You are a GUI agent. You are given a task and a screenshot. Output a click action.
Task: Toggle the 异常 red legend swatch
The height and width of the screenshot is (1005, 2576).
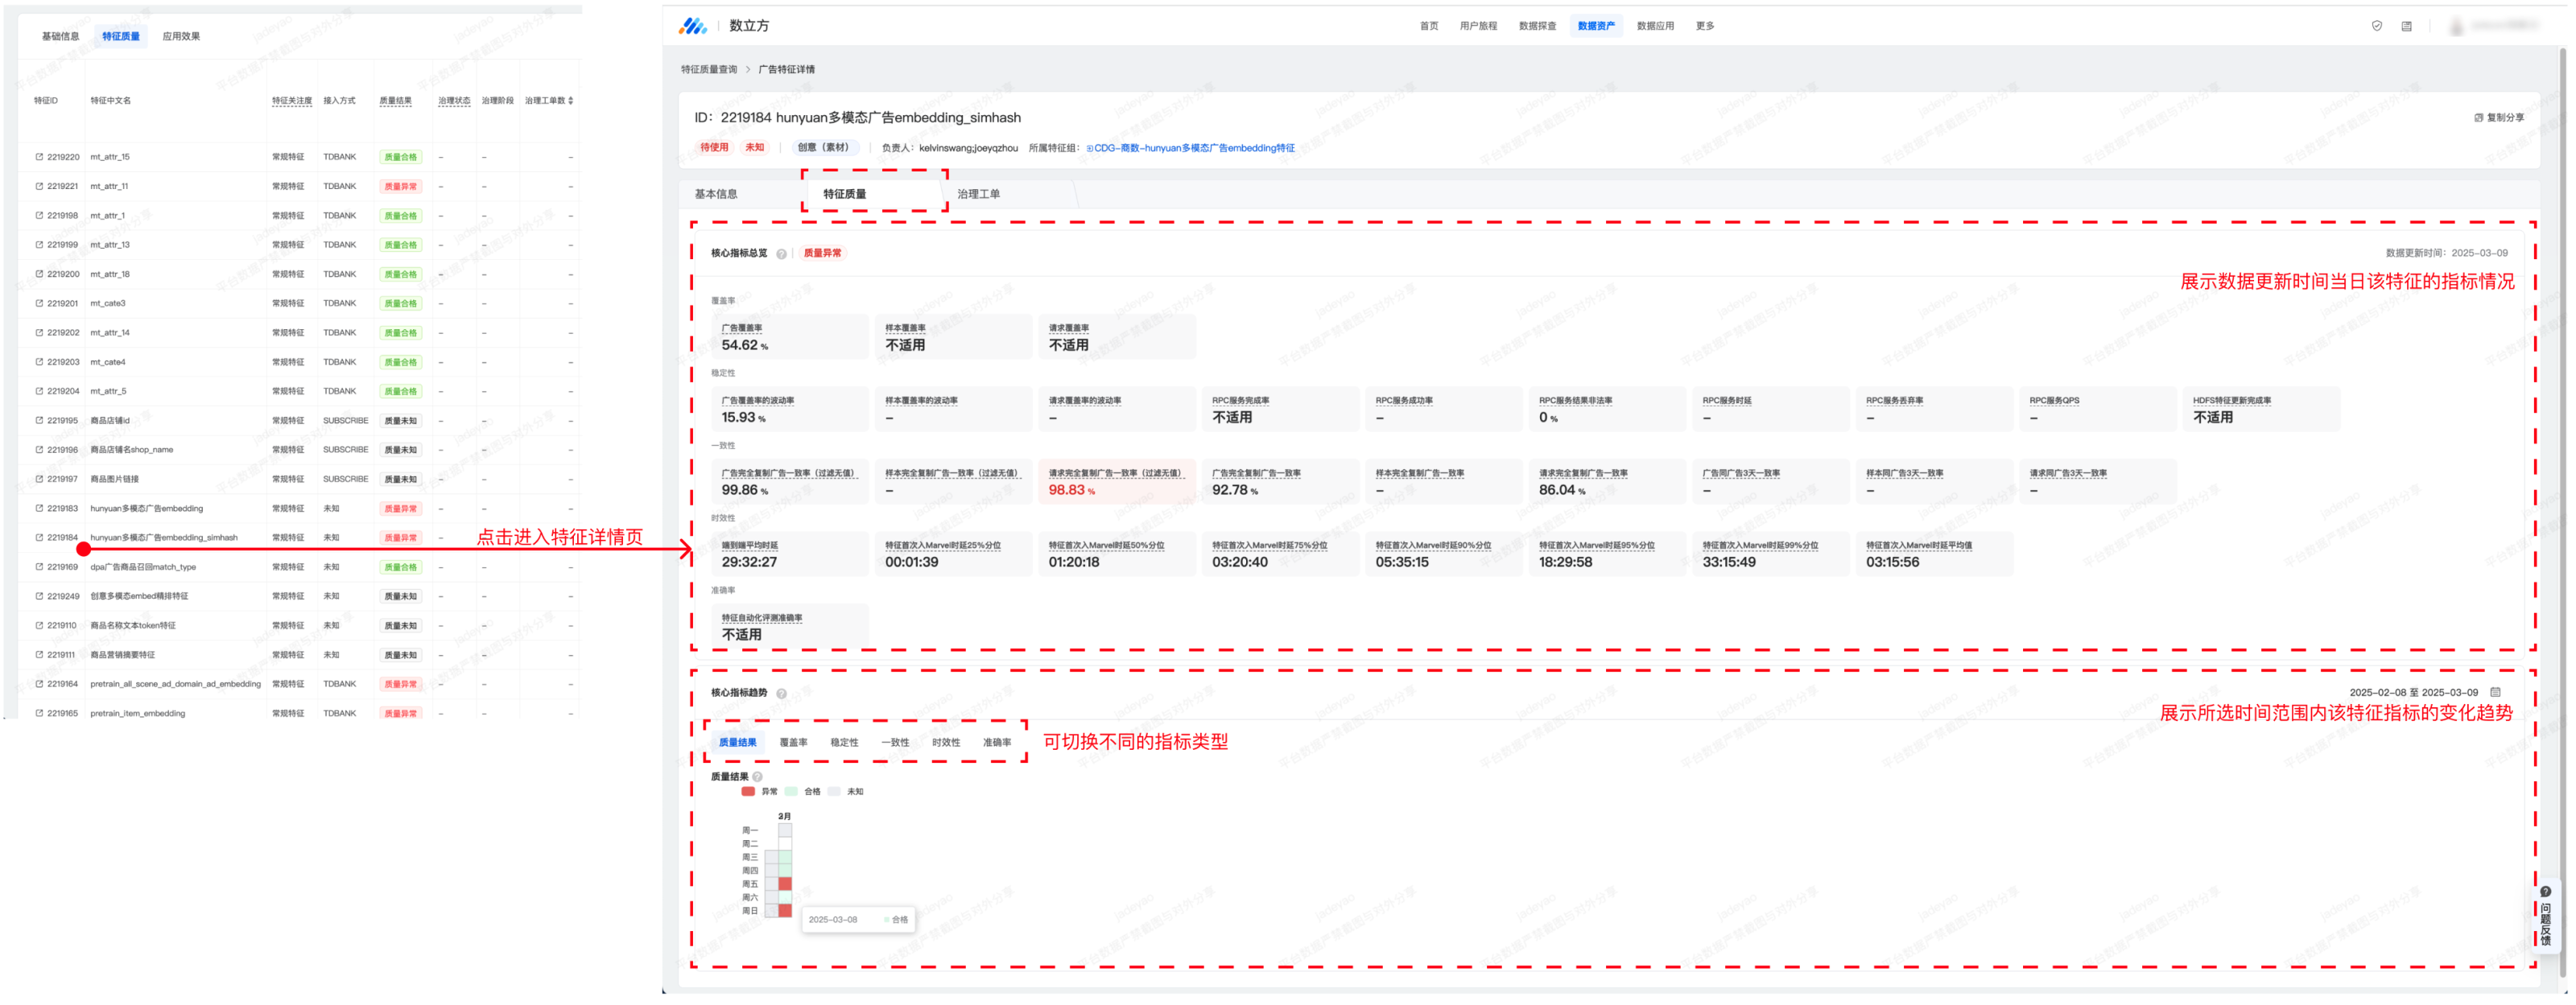coord(748,792)
